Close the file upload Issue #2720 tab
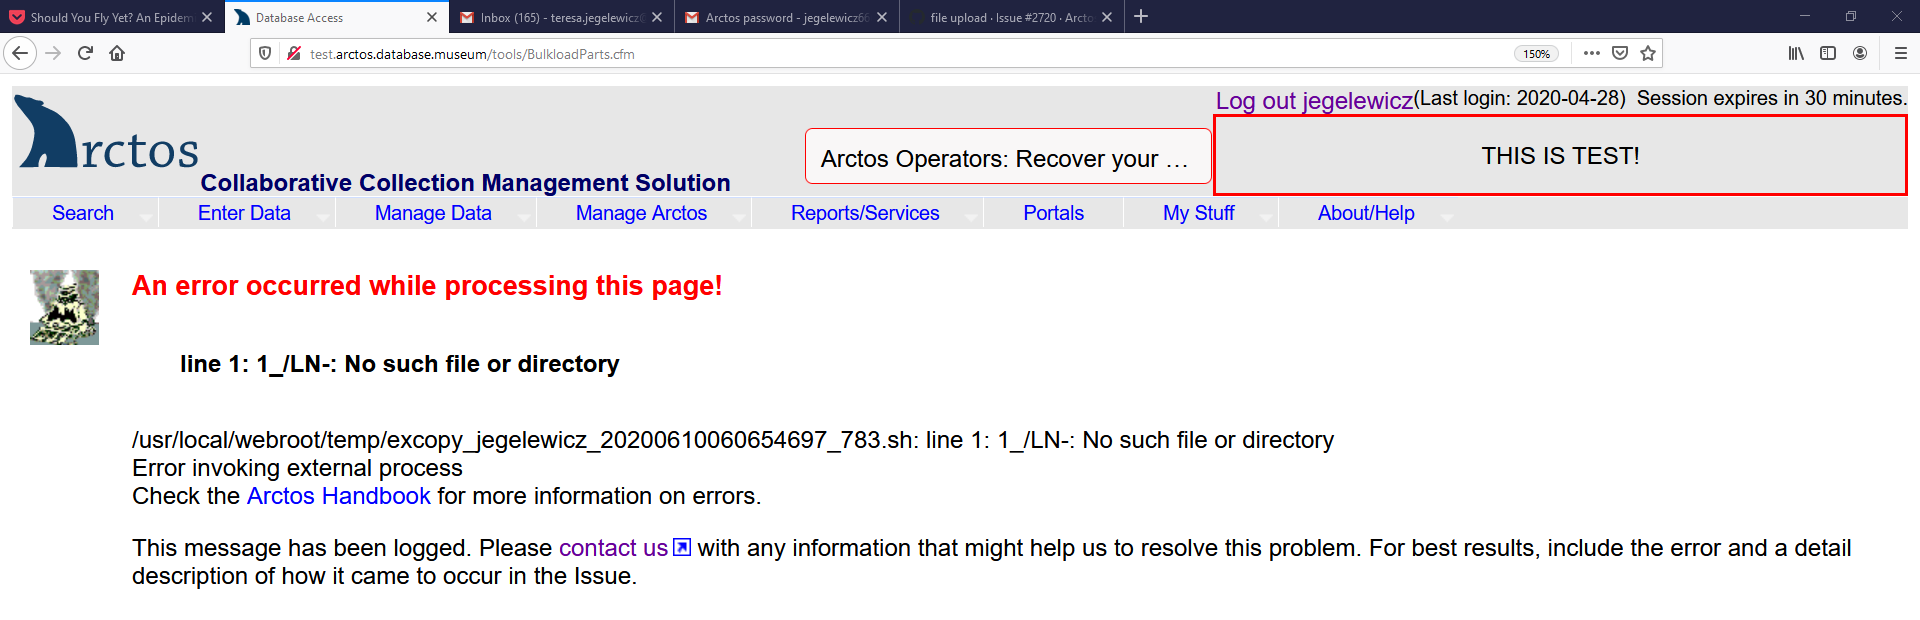1920x620 pixels. point(1107,17)
